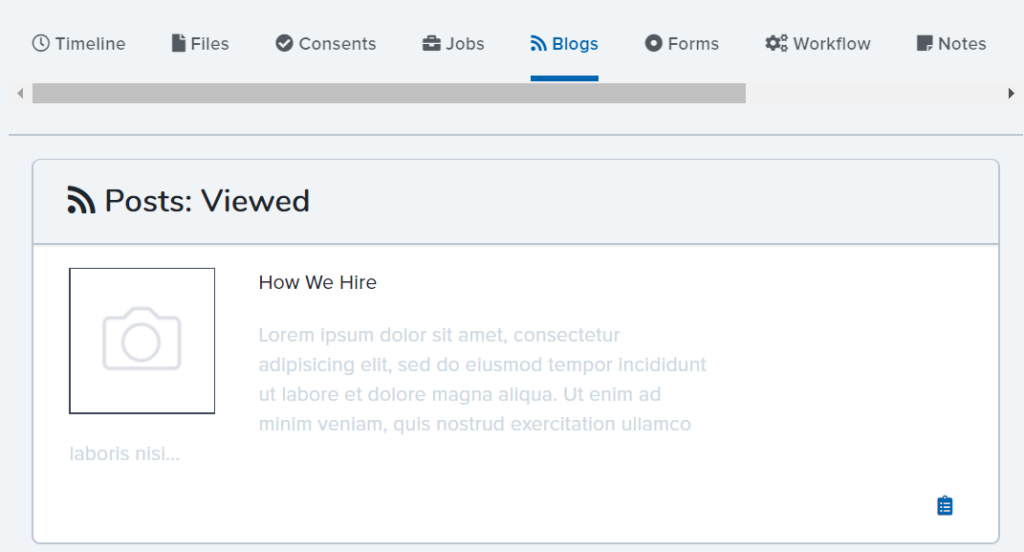
Task: Click the clock icon beside Timeline
Action: coord(40,43)
